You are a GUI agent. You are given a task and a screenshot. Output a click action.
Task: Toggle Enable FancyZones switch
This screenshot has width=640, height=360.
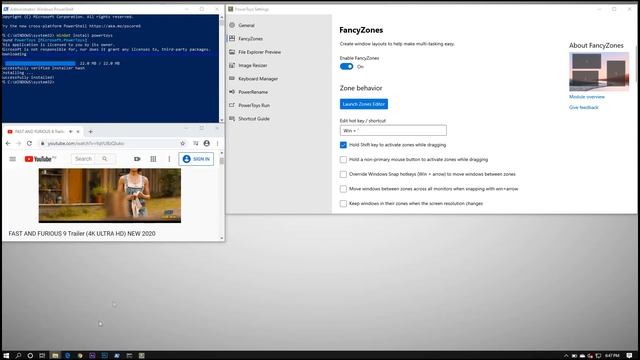[347, 67]
